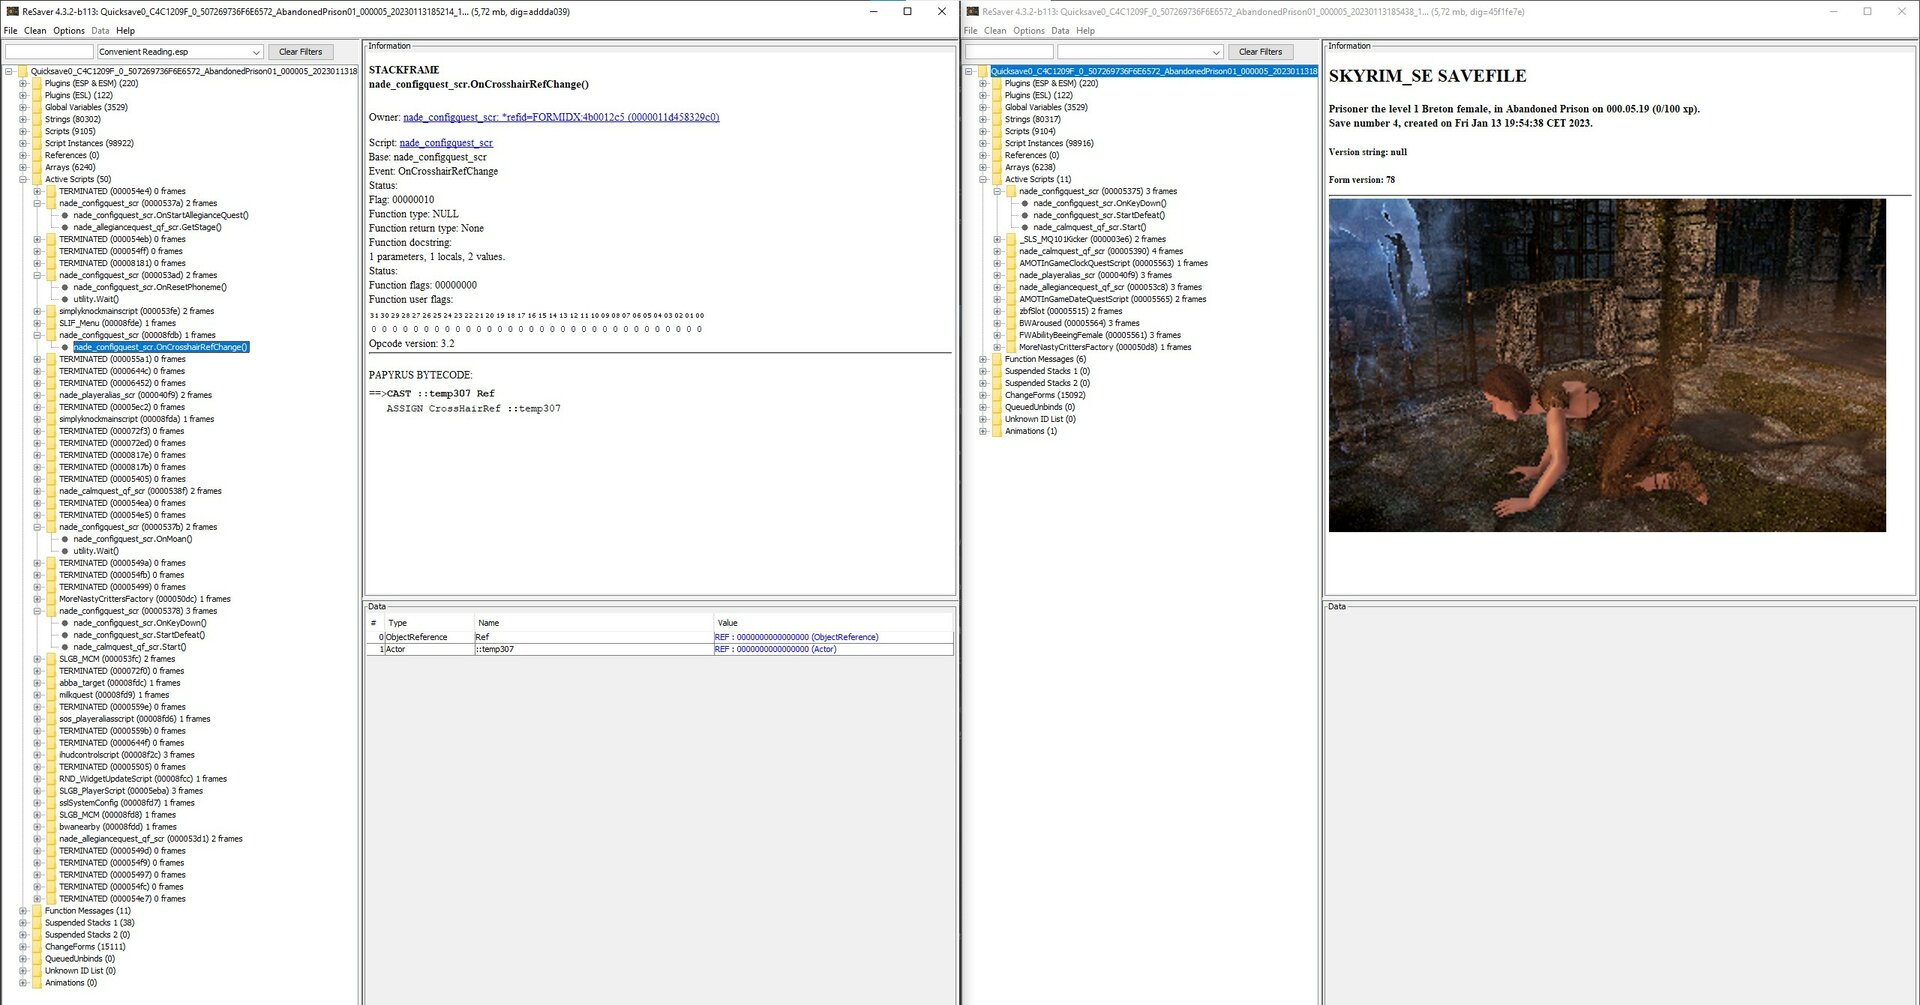Collapse nade_configquest_scr (0000537a) 2 frames node
Viewport: 1920px width, 1005px height.
click(37, 203)
